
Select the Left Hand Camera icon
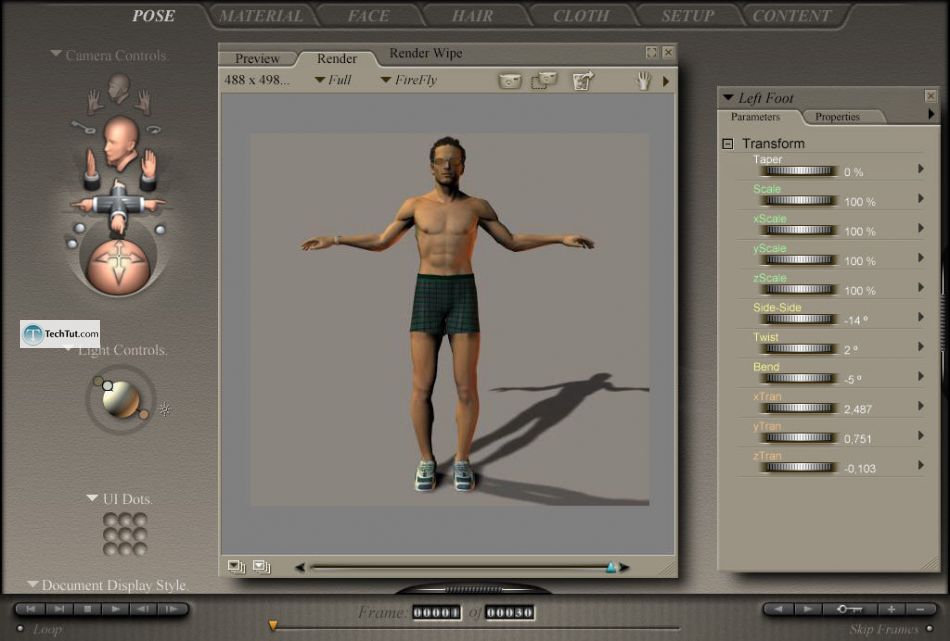click(144, 101)
